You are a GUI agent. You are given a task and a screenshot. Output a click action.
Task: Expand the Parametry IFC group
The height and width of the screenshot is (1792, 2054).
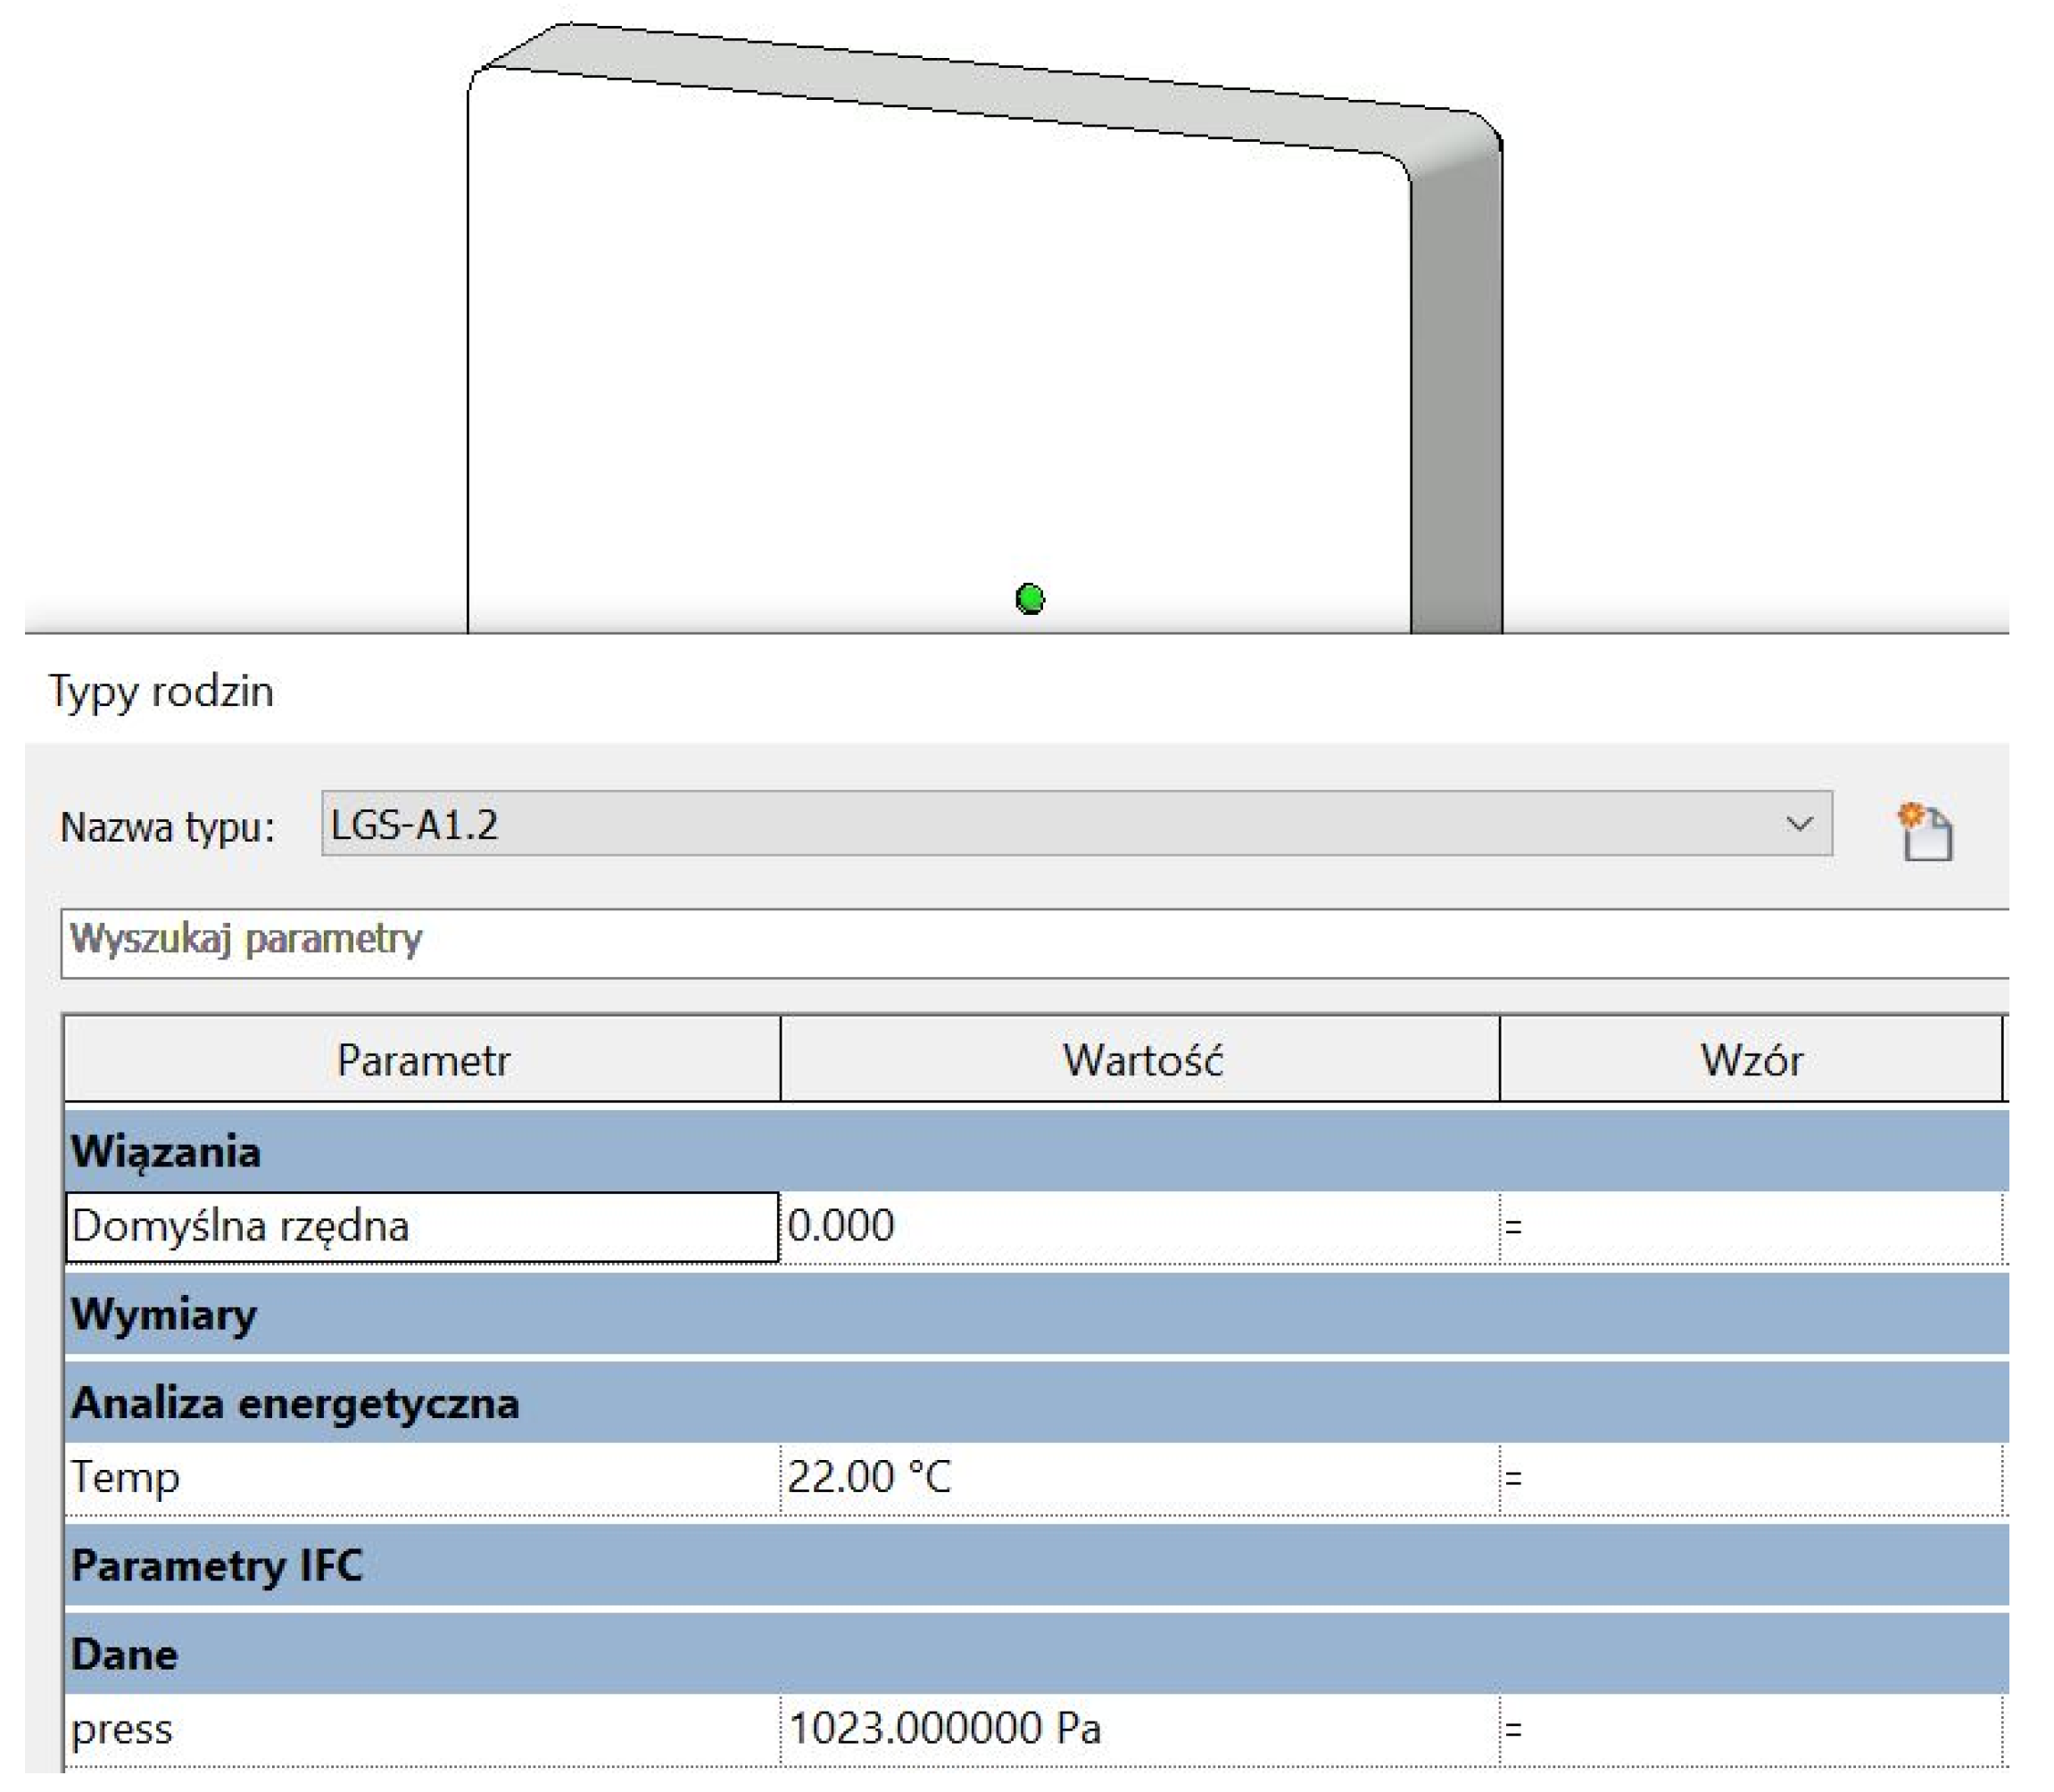tap(216, 1565)
